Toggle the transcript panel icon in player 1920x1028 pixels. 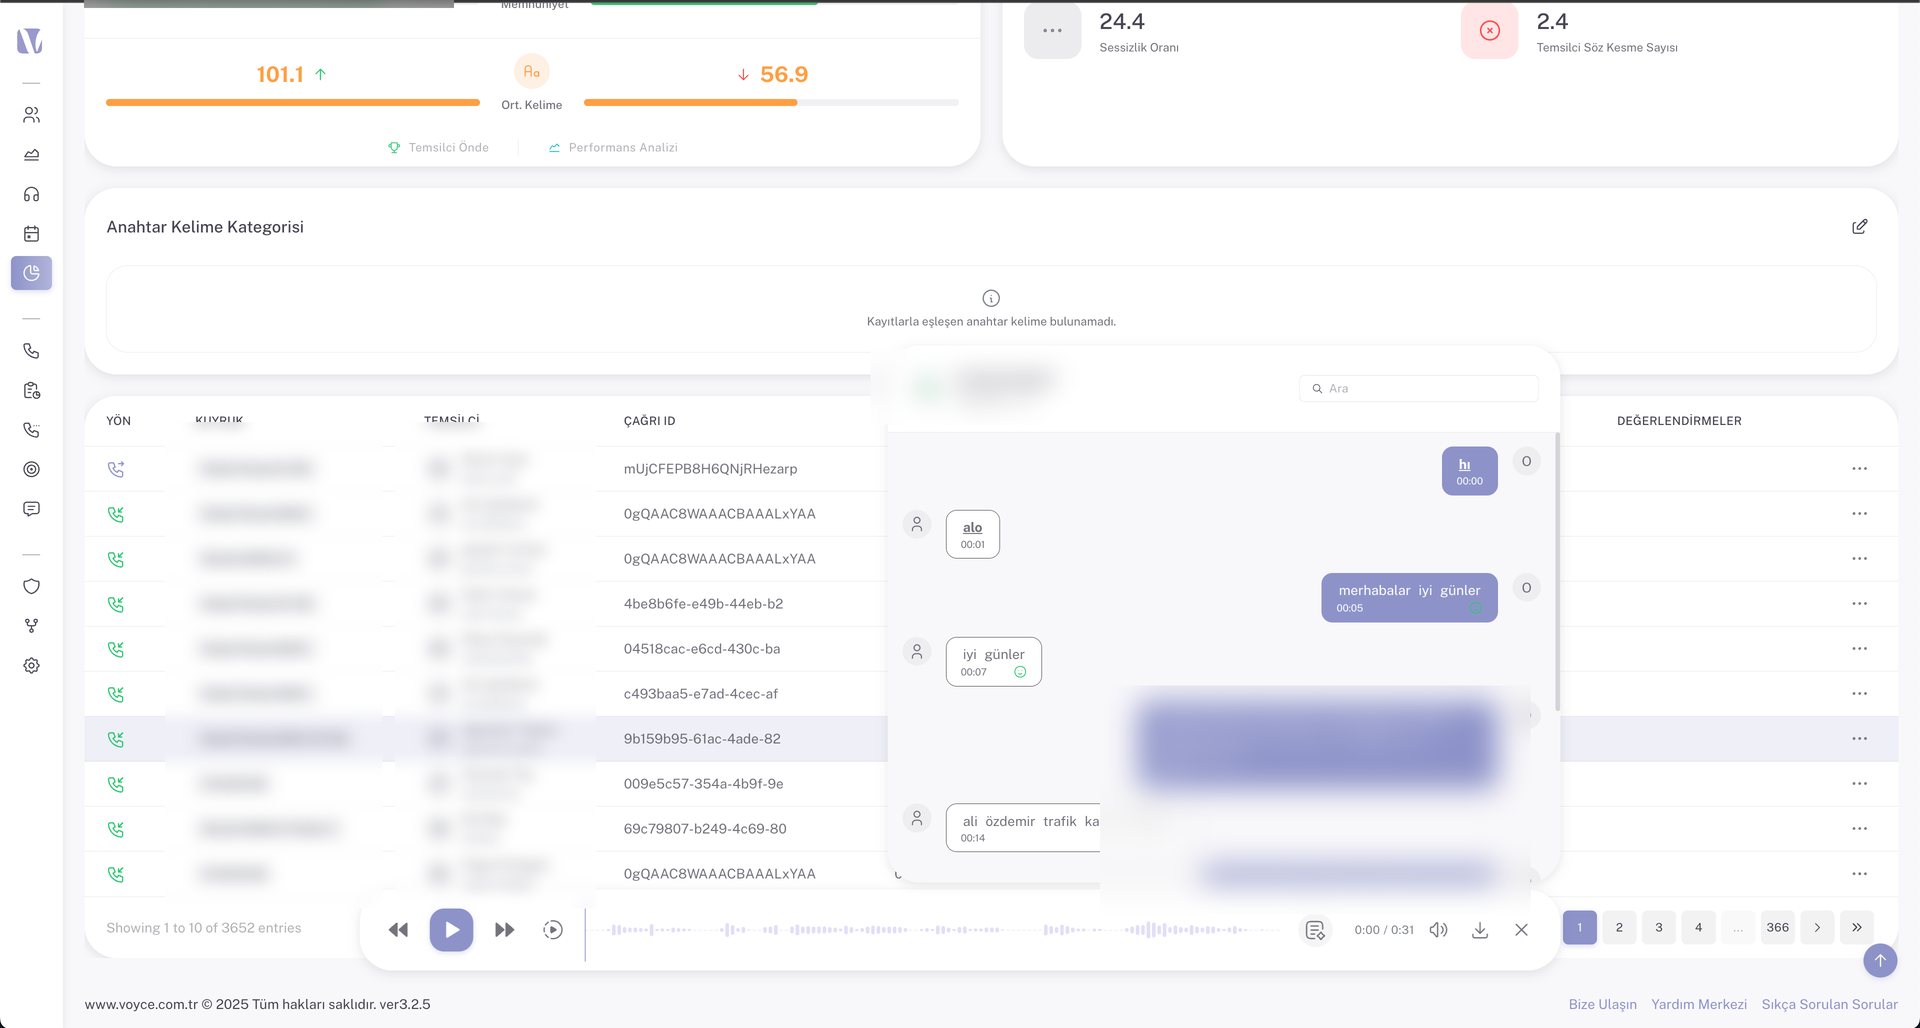pyautogui.click(x=1315, y=930)
